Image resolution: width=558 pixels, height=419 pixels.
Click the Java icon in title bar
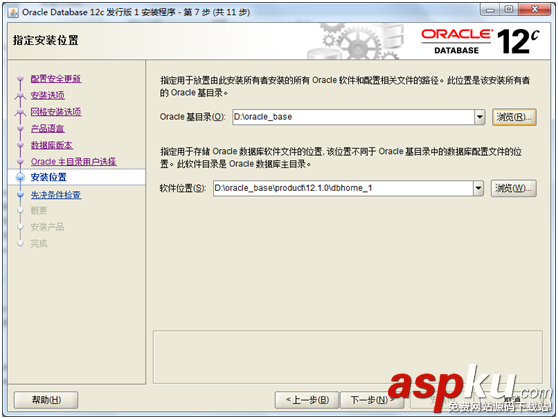tap(13, 12)
